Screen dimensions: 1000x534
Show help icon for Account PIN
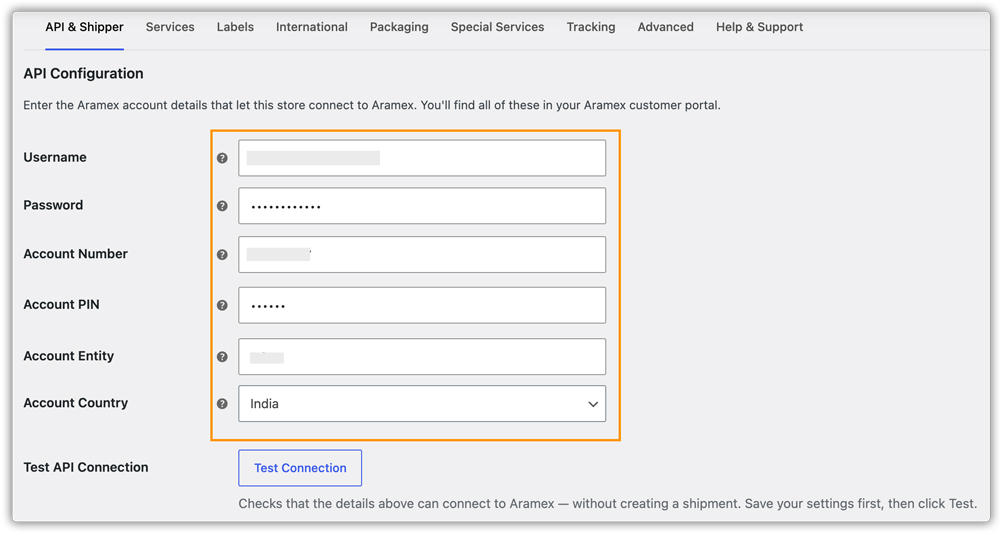(222, 306)
